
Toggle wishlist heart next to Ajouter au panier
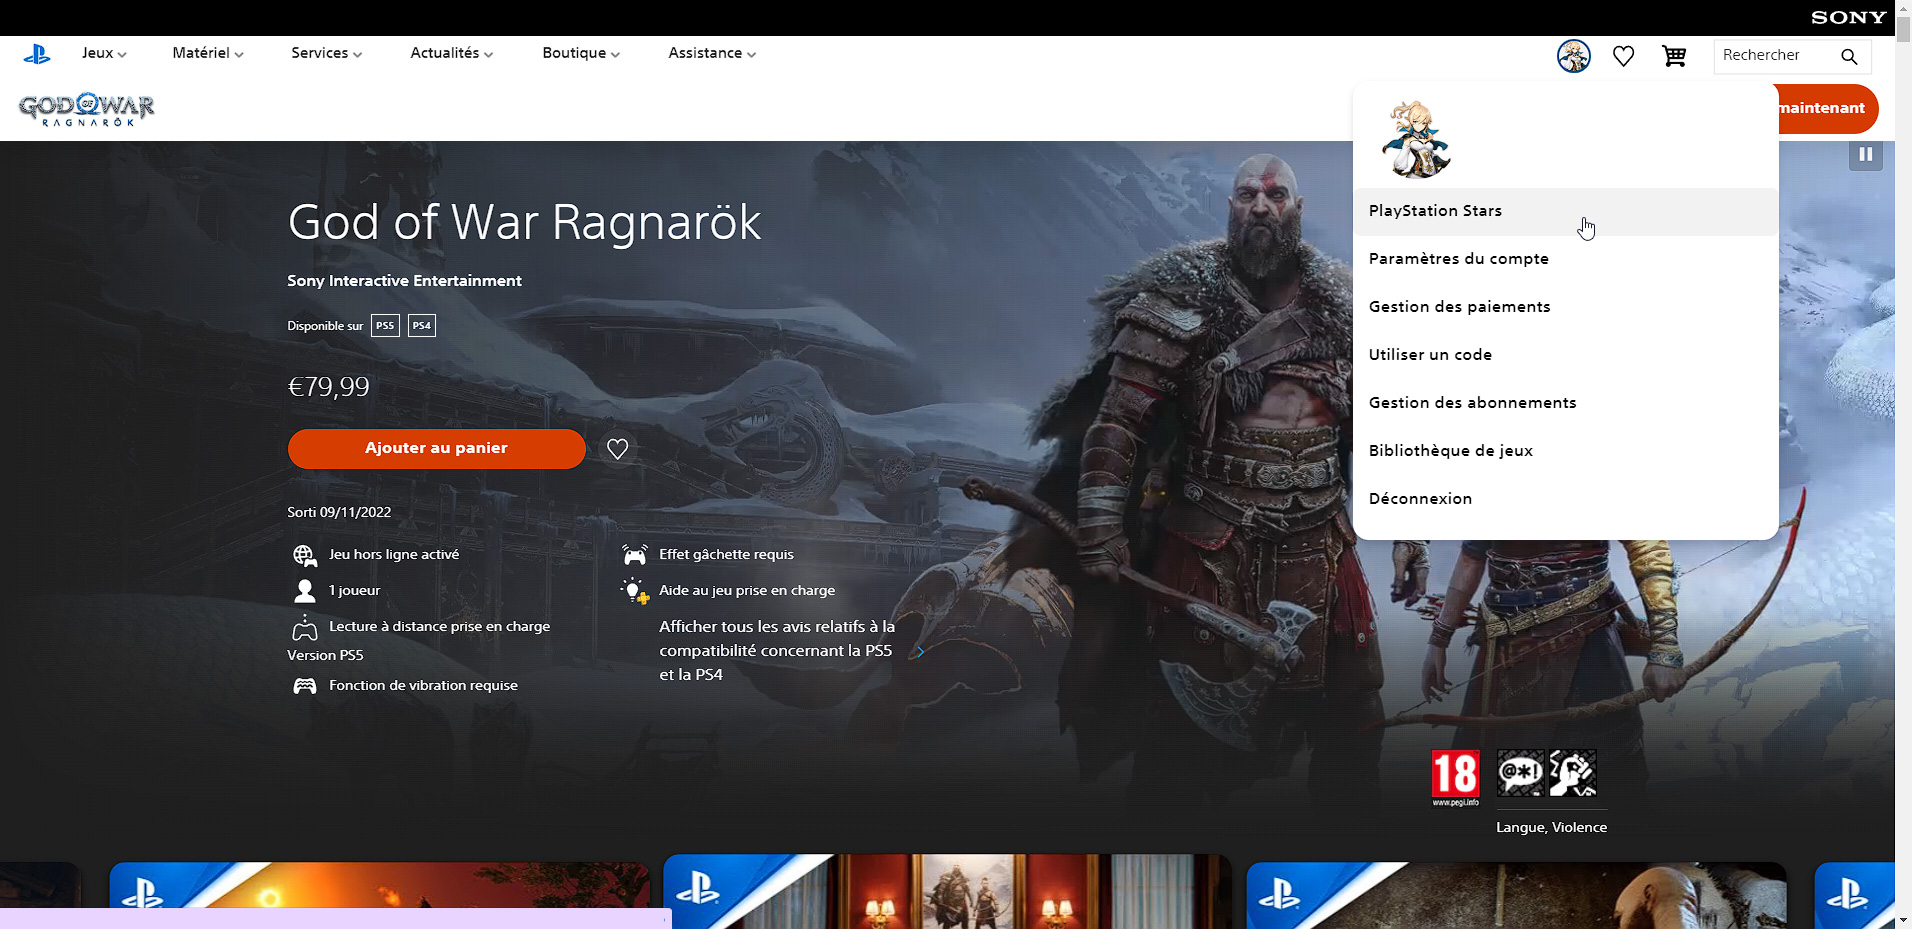617,449
